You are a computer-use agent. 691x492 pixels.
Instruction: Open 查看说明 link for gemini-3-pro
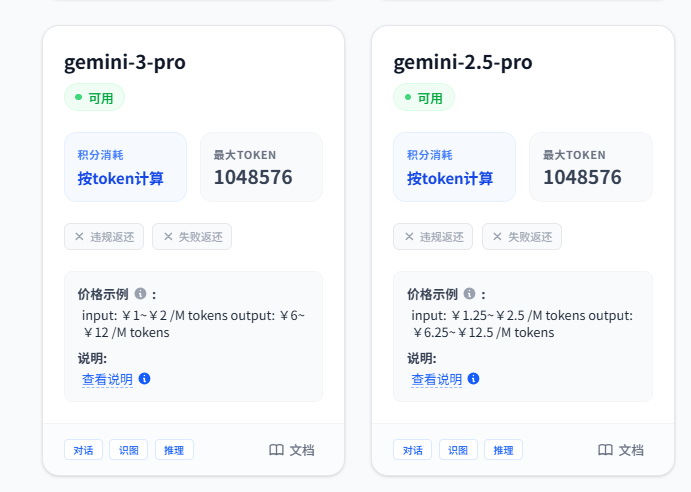coord(107,380)
